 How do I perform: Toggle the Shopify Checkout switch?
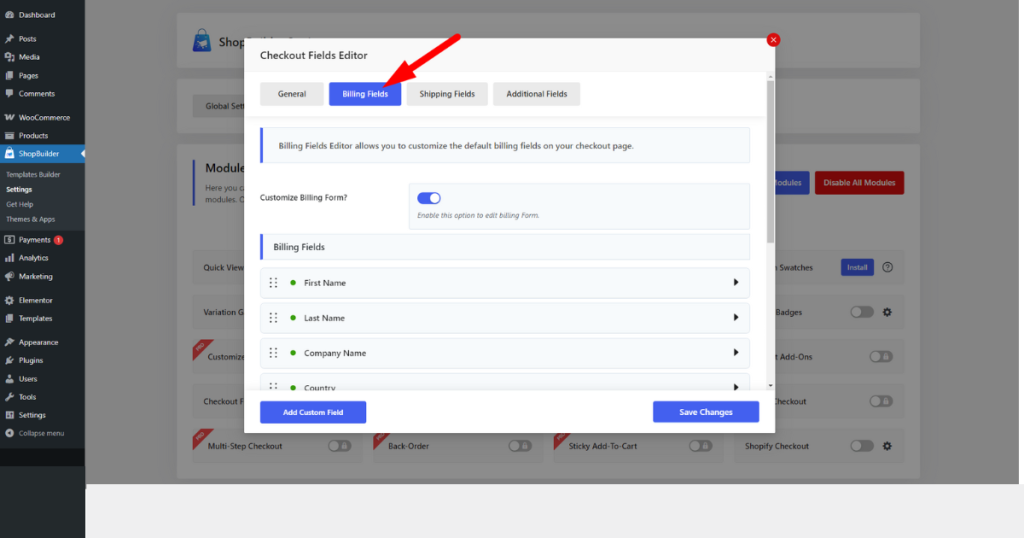pos(862,446)
